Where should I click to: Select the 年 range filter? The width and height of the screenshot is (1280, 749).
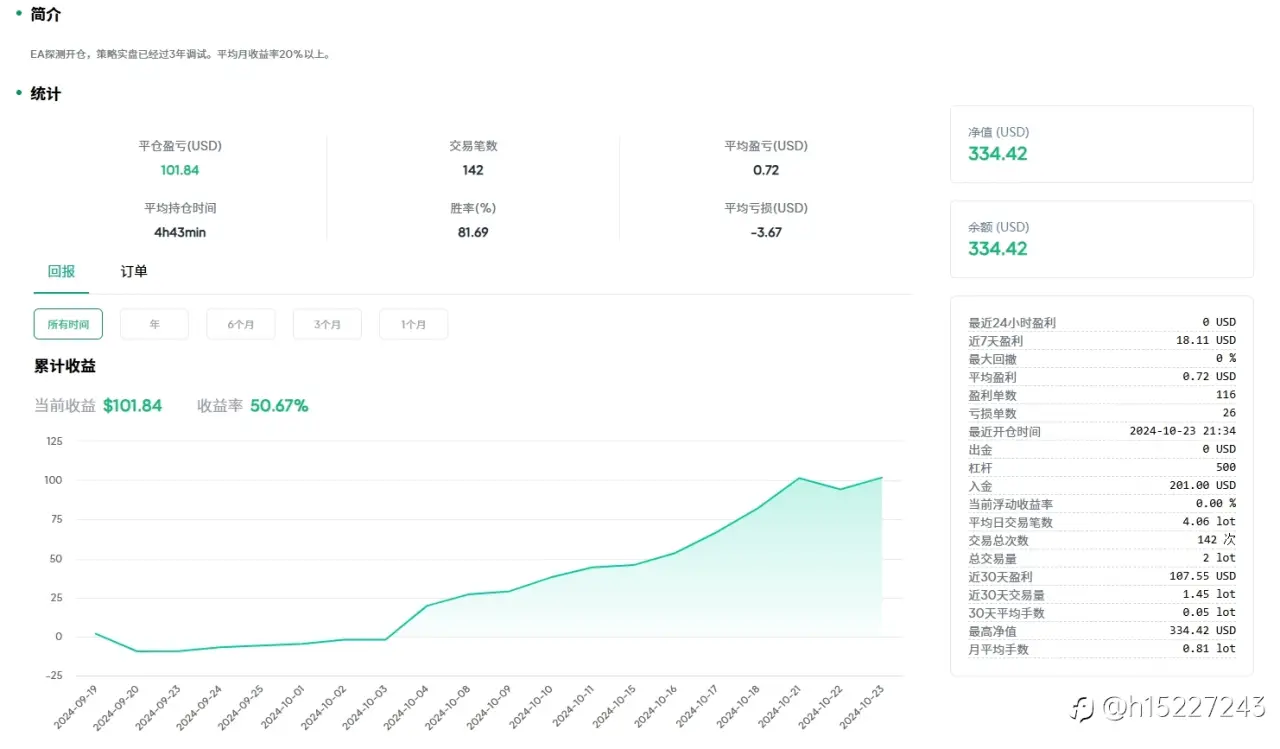point(154,324)
